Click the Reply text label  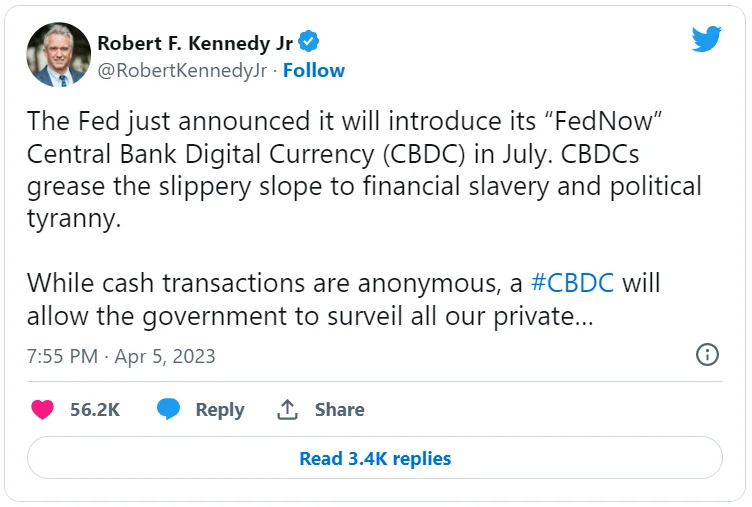(x=220, y=409)
